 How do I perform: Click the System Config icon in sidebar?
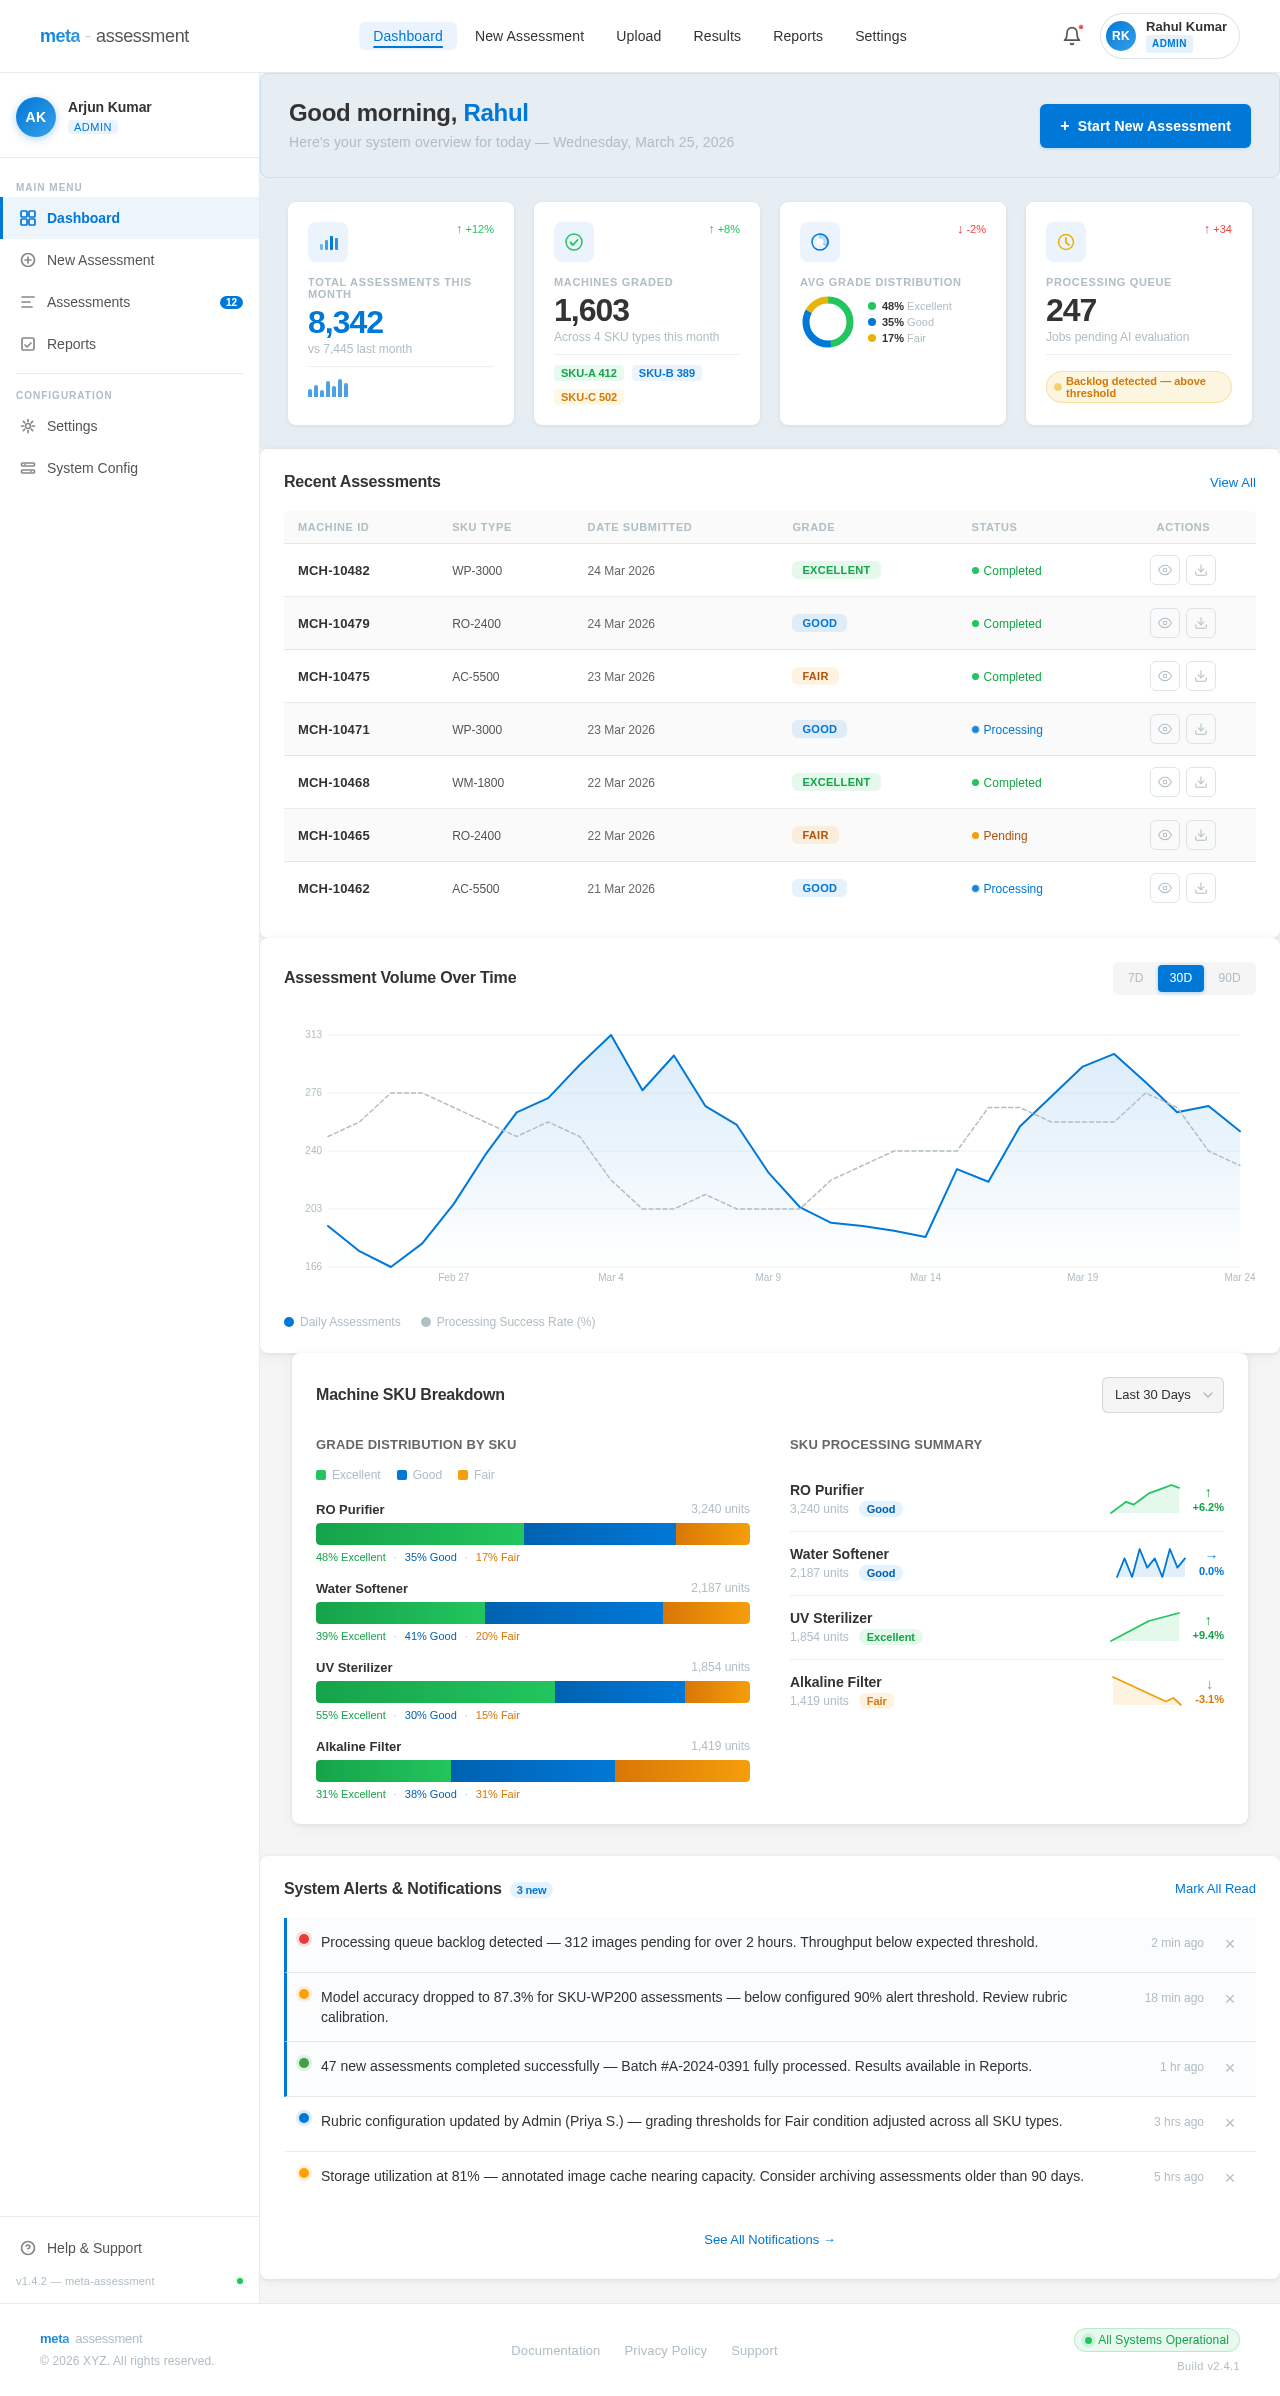(28, 468)
